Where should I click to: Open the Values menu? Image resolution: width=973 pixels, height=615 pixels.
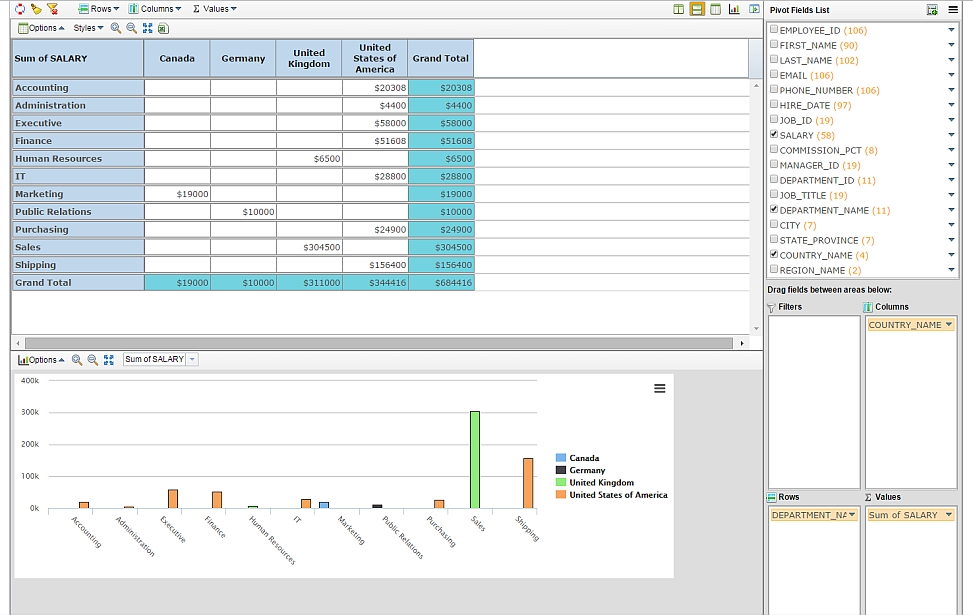[214, 9]
